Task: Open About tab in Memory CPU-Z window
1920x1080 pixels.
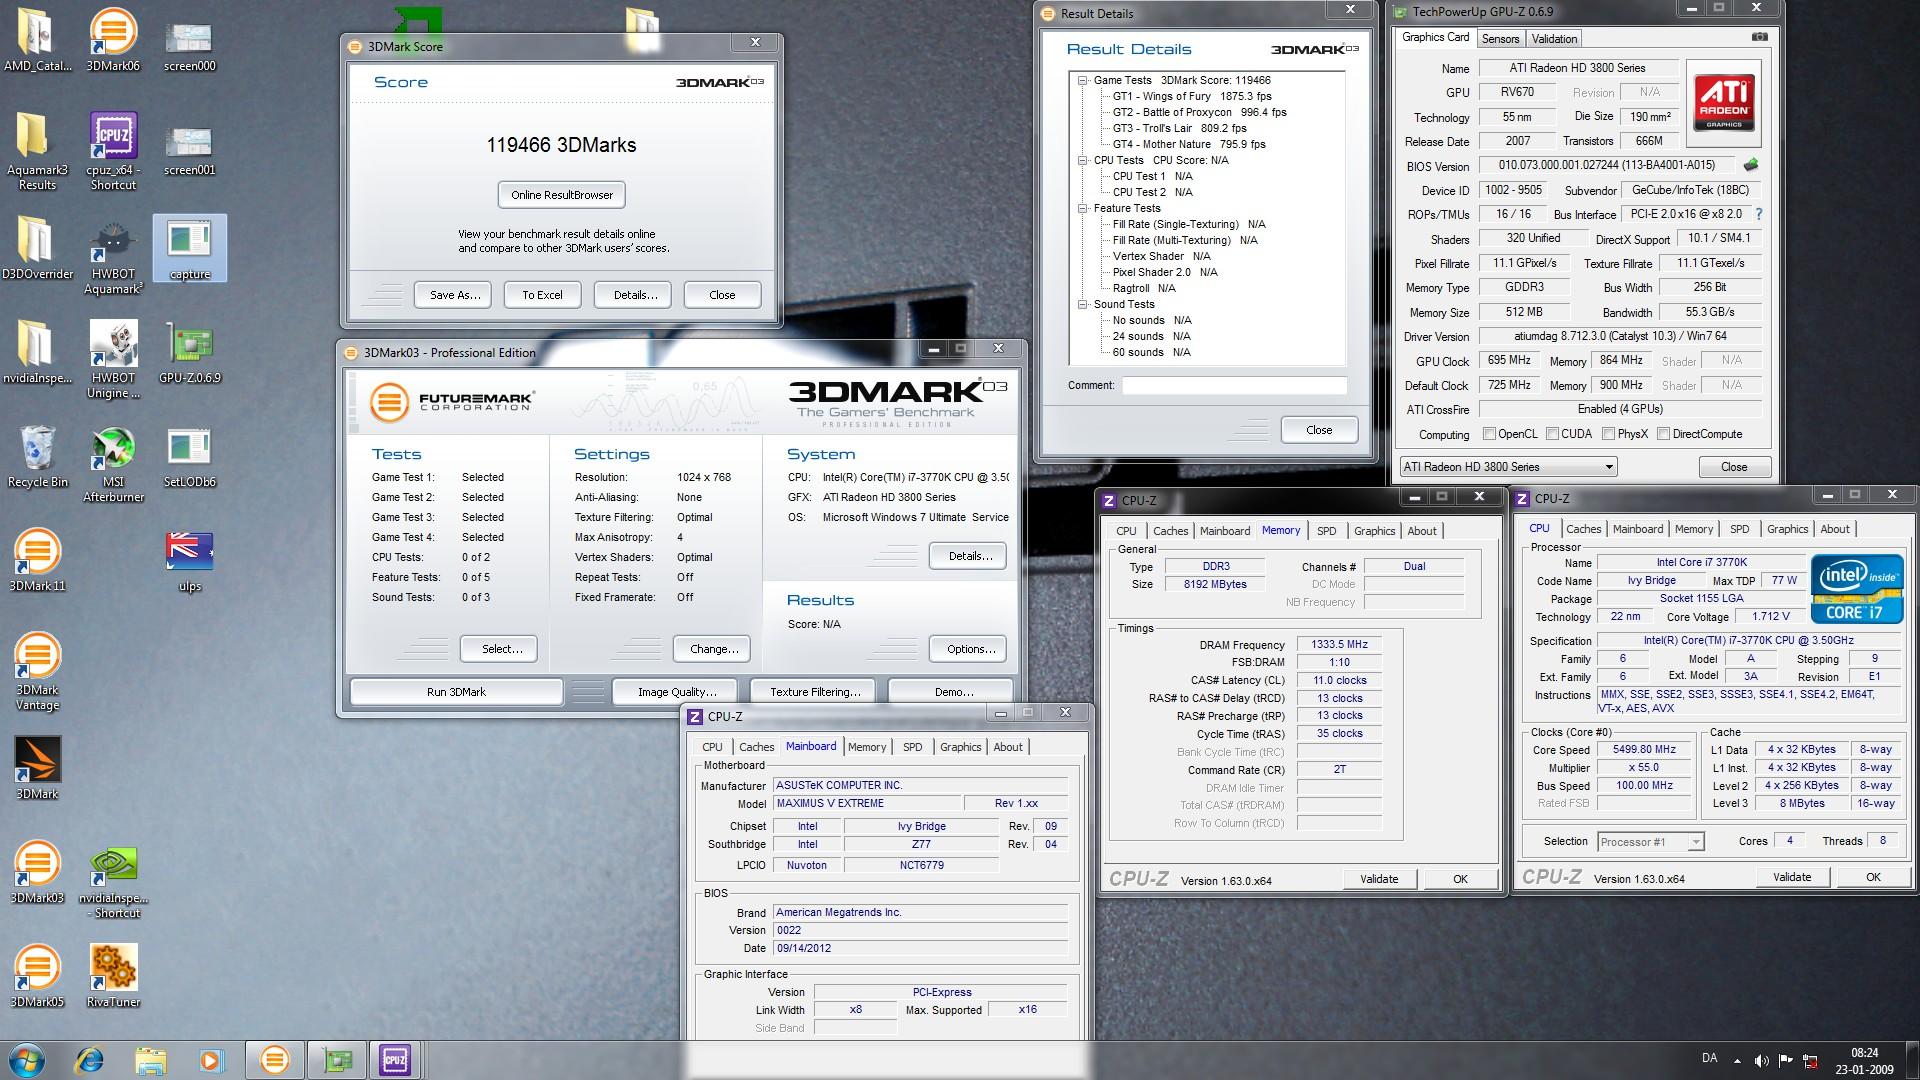Action: click(1421, 531)
